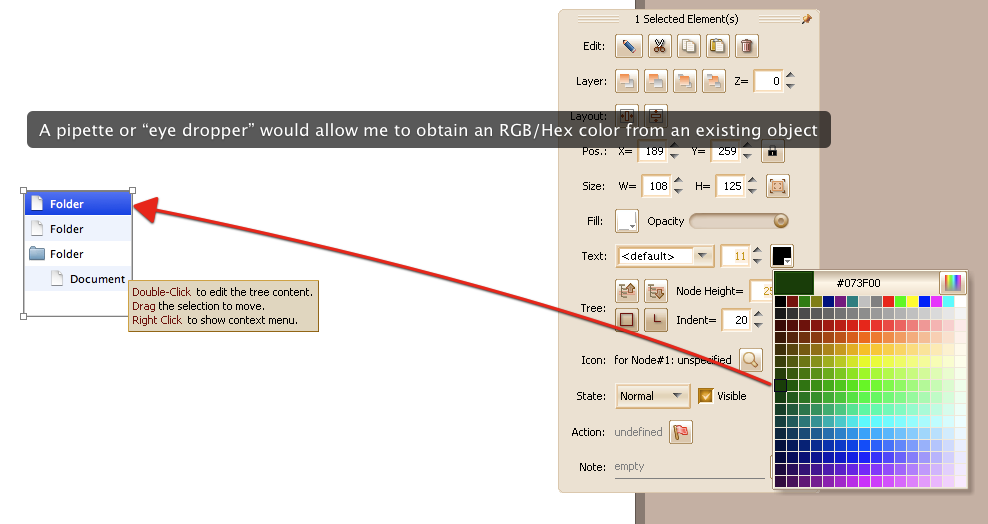The image size is (988, 524).
Task: Click the X= position field
Action: pyautogui.click(x=652, y=151)
